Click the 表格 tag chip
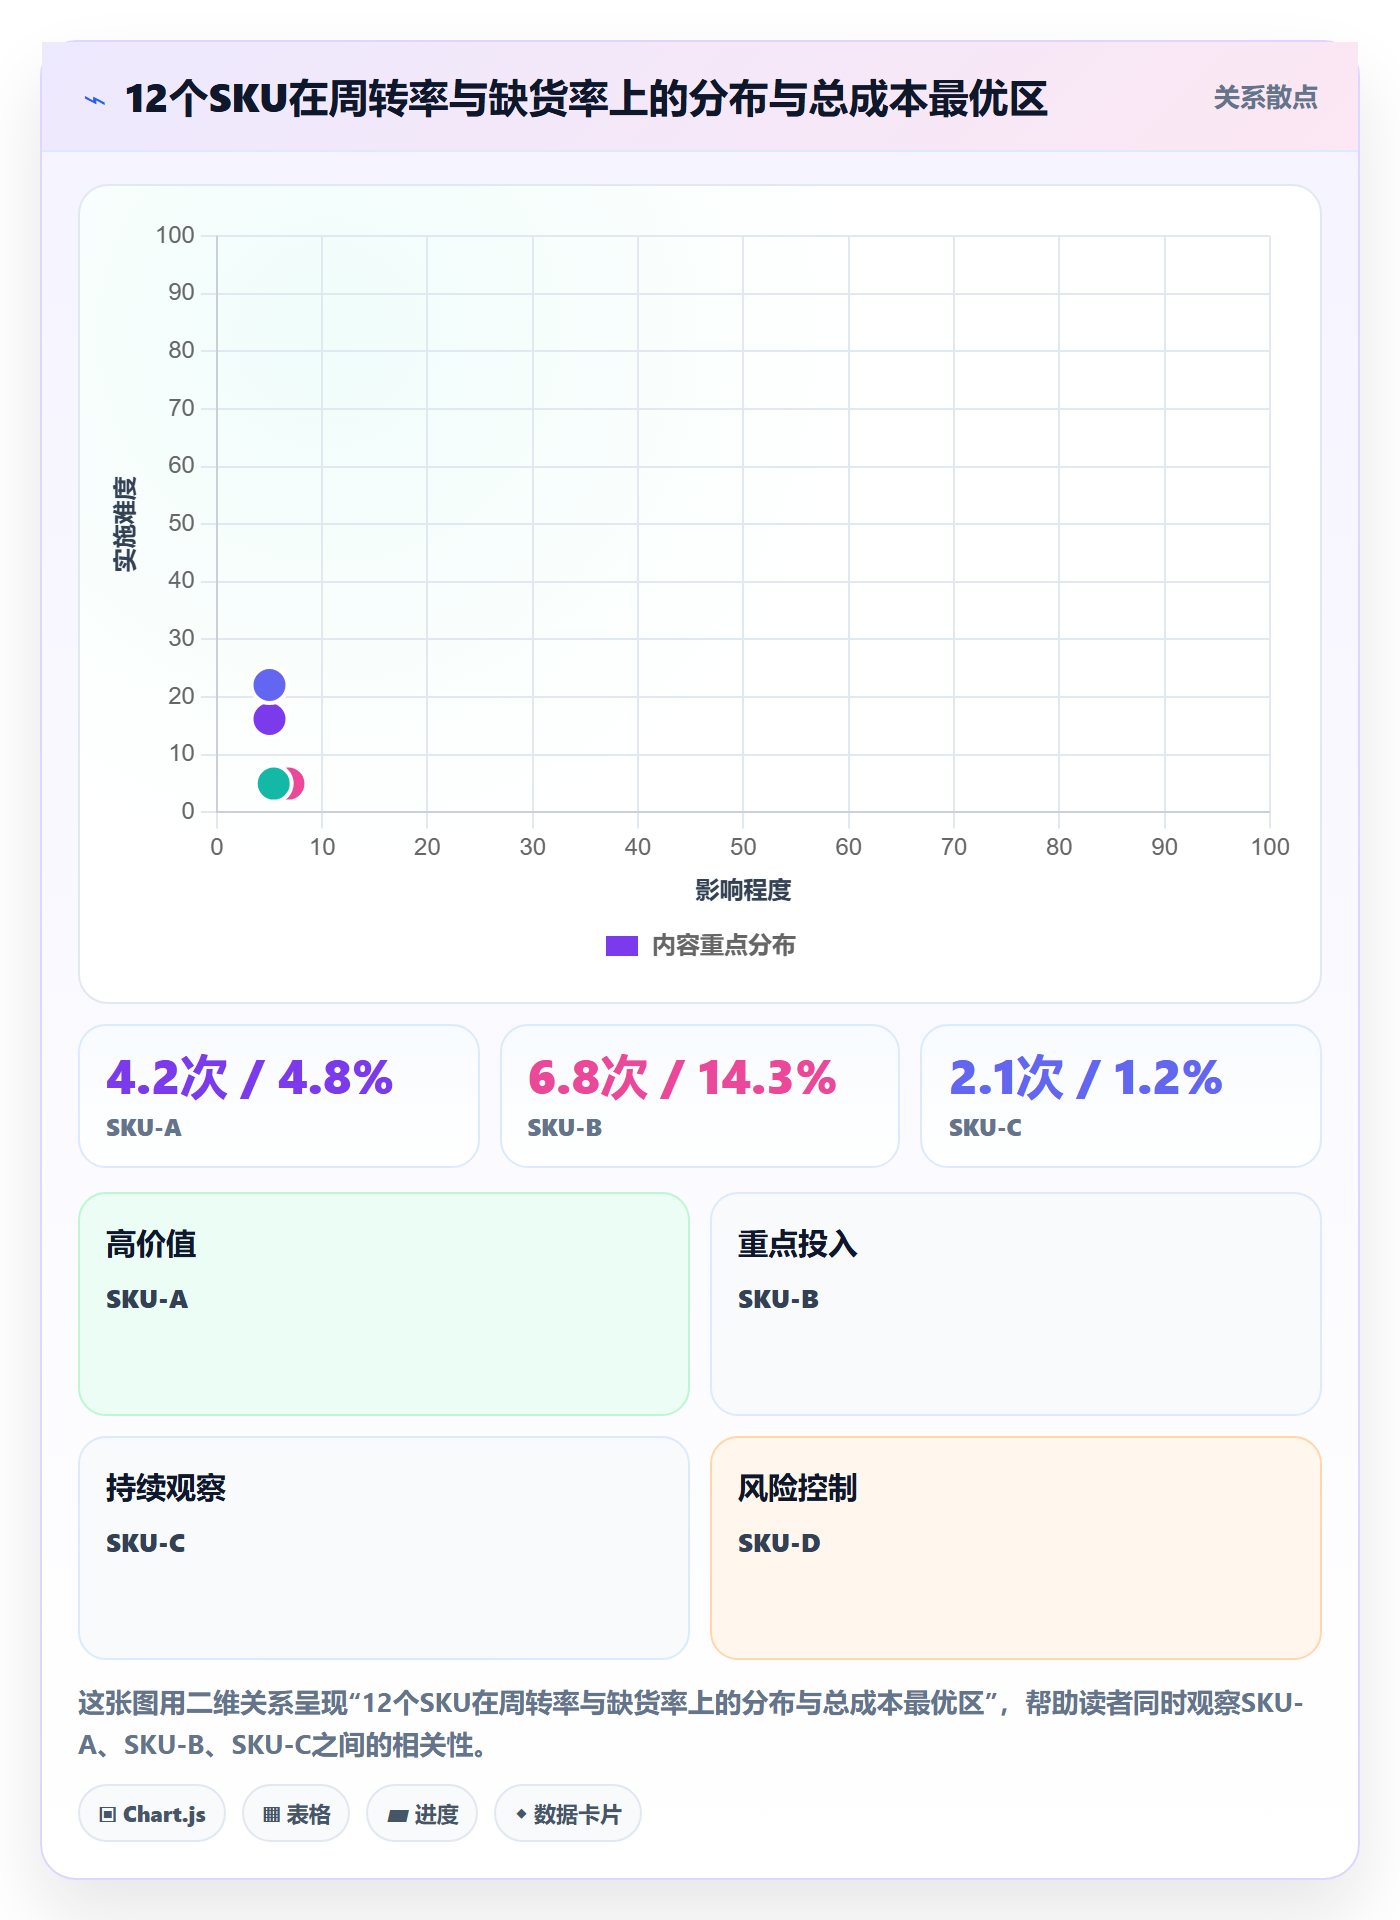 click(x=296, y=1814)
